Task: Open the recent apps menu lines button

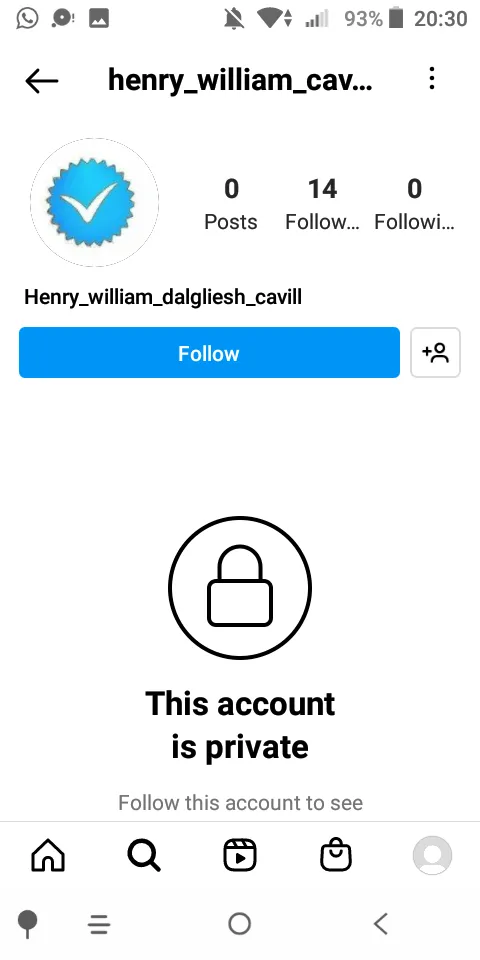Action: (99, 924)
